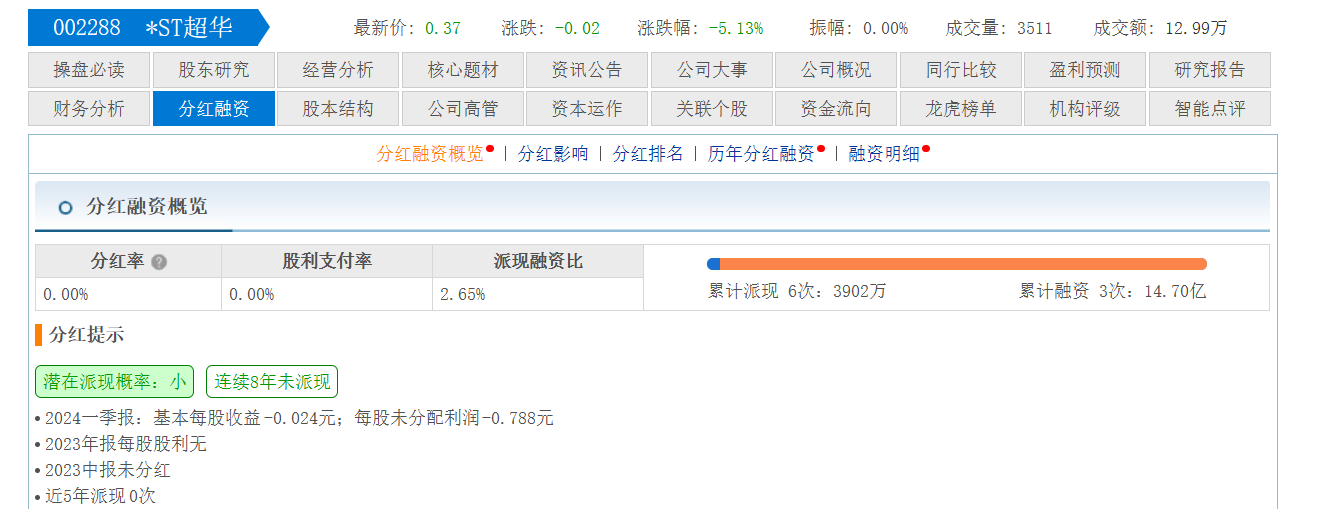Click the 最新价 0.37 quote value
1327x509 pixels.
[x=443, y=29]
